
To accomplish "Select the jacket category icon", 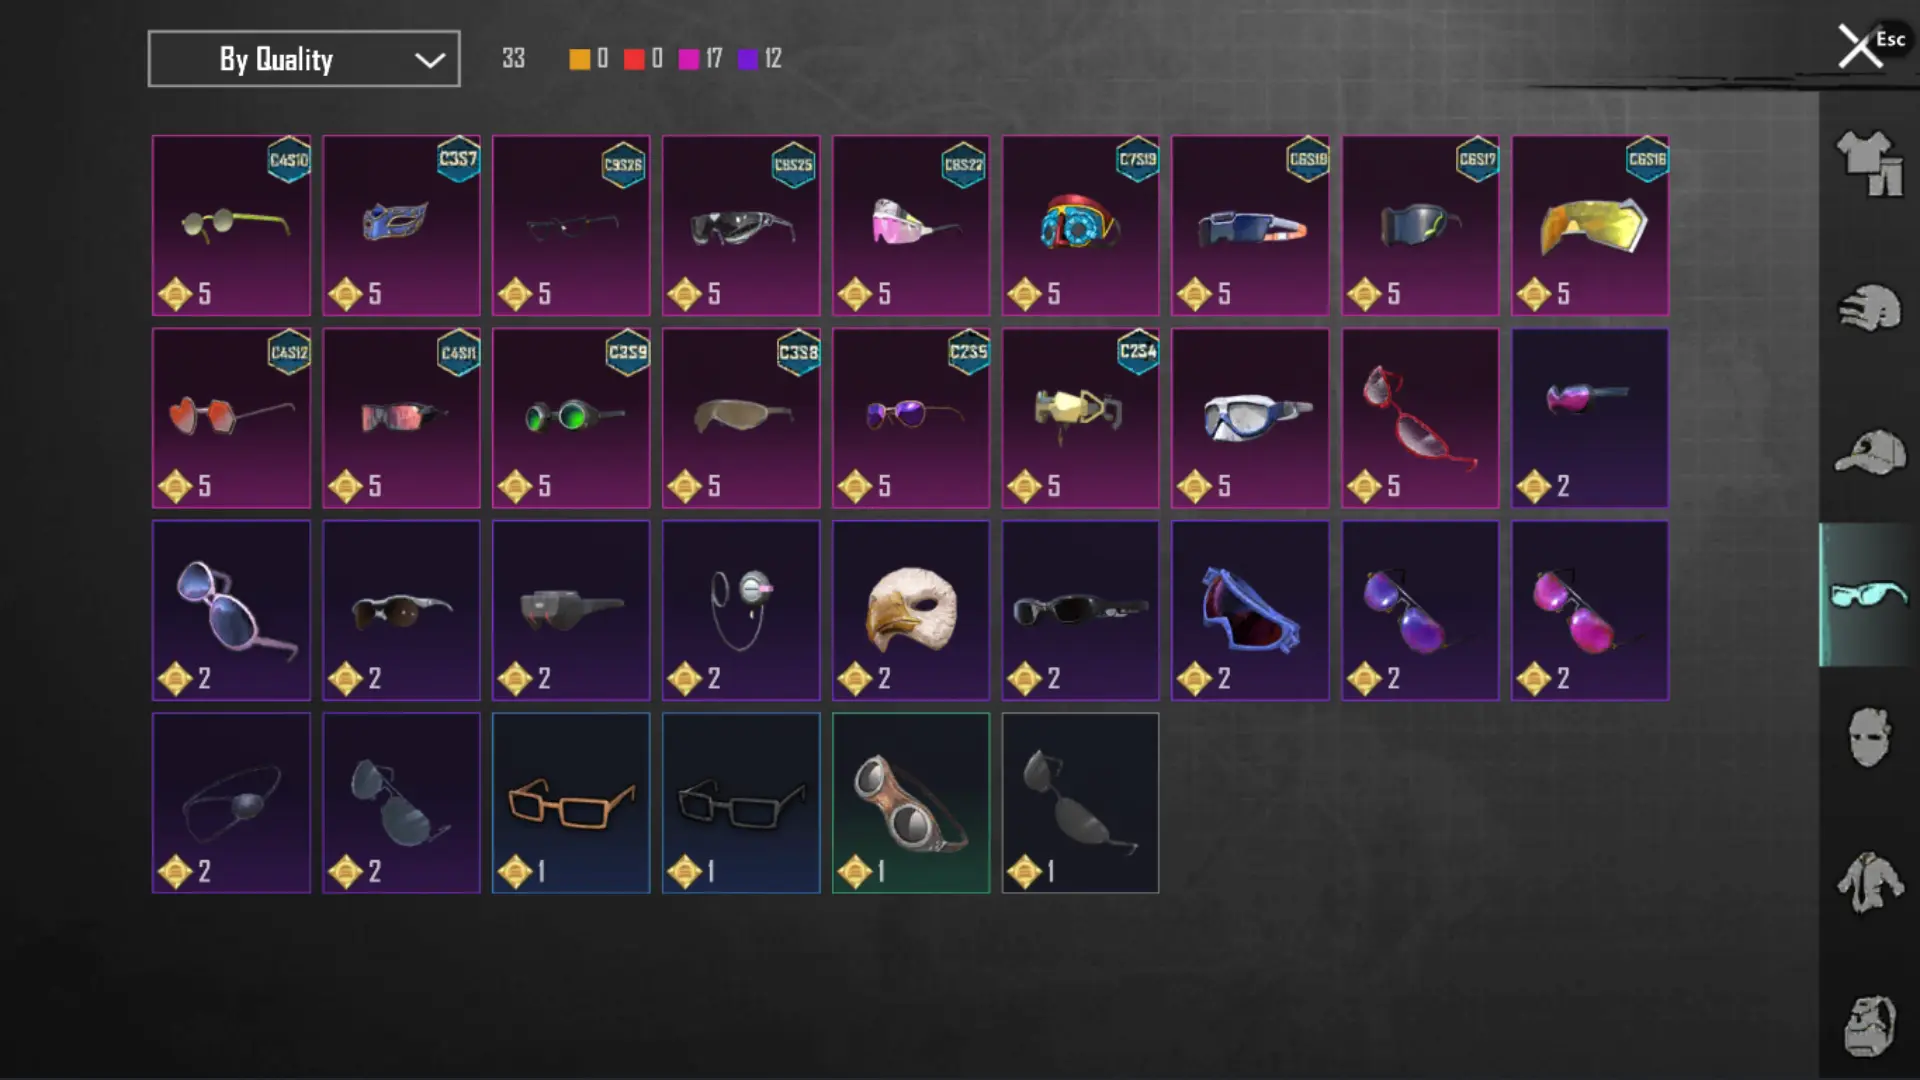I will (x=1869, y=882).
